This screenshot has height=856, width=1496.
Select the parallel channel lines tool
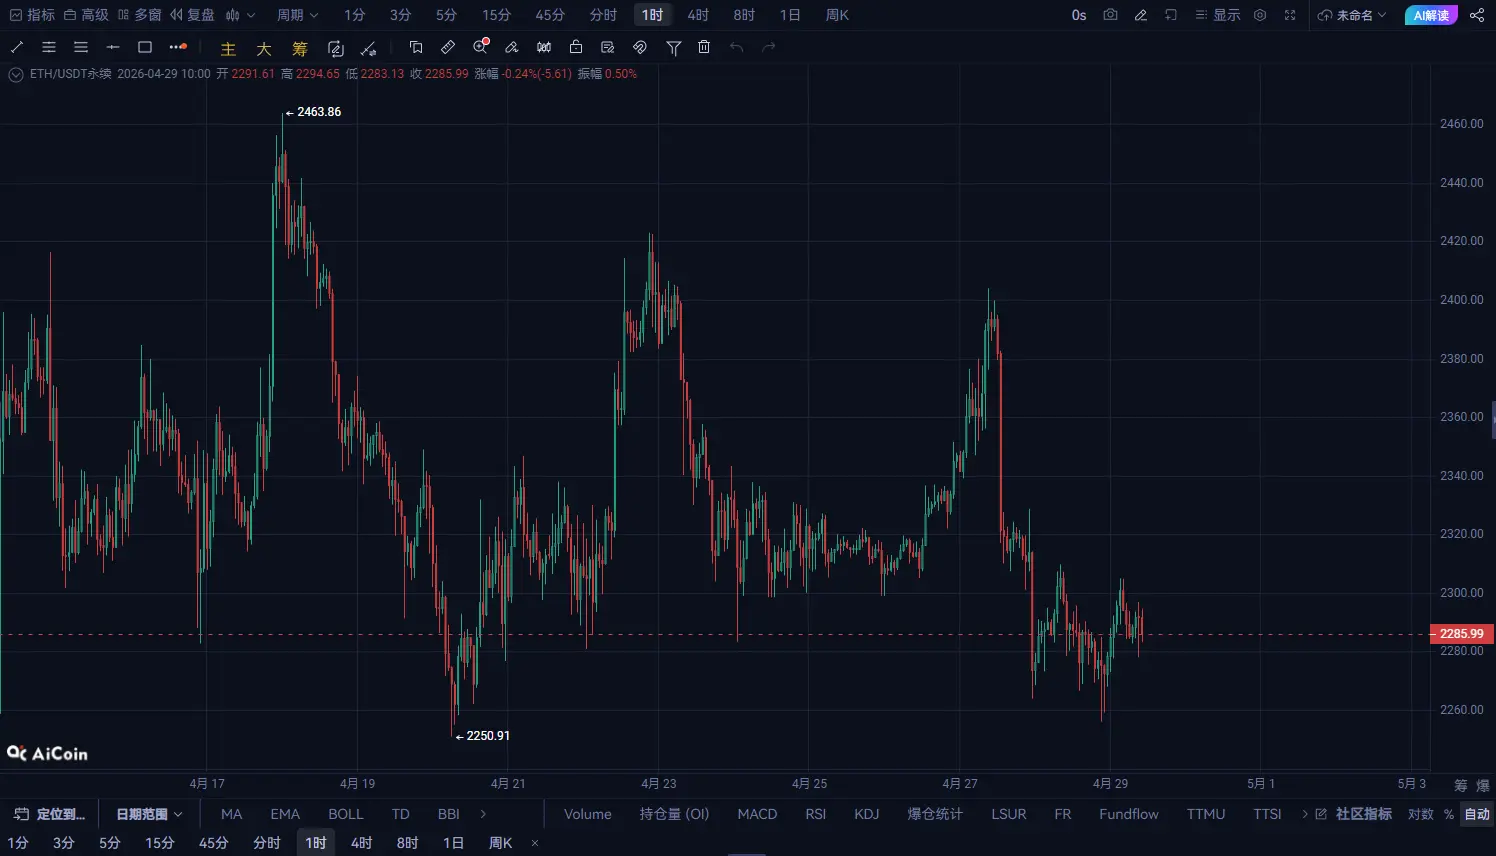click(x=49, y=47)
